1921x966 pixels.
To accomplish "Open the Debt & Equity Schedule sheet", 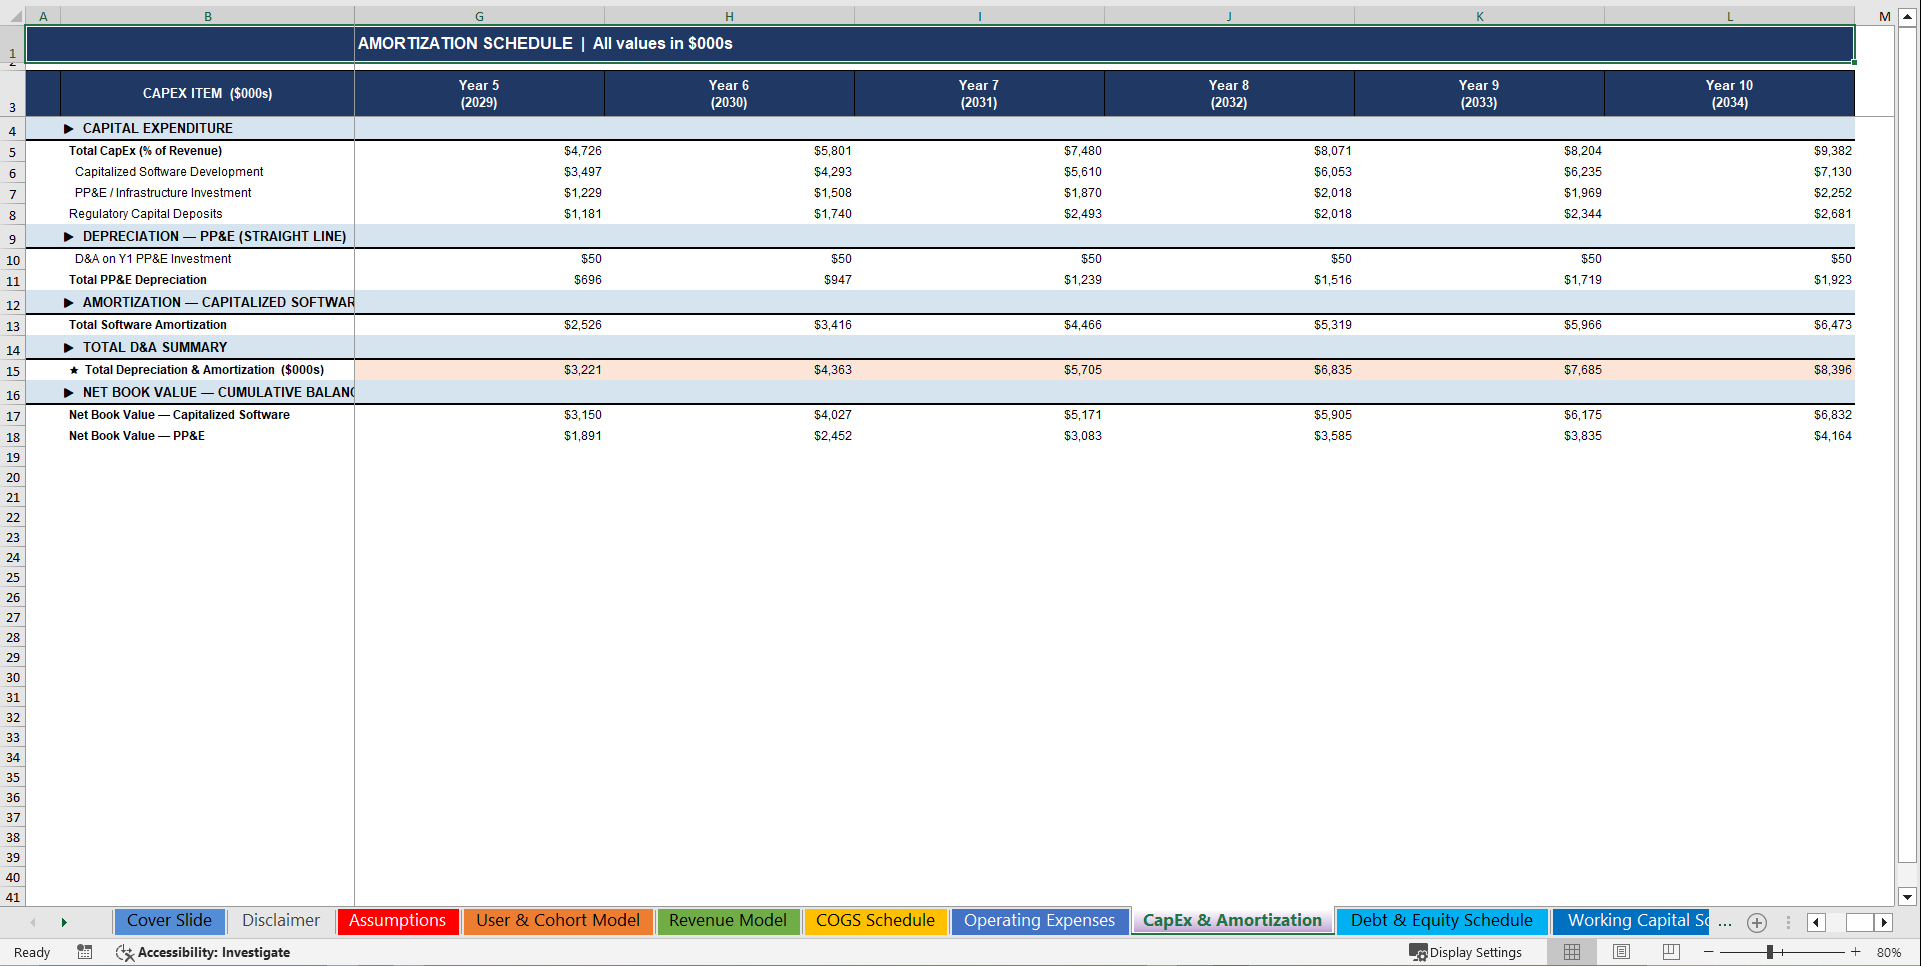I will 1441,920.
